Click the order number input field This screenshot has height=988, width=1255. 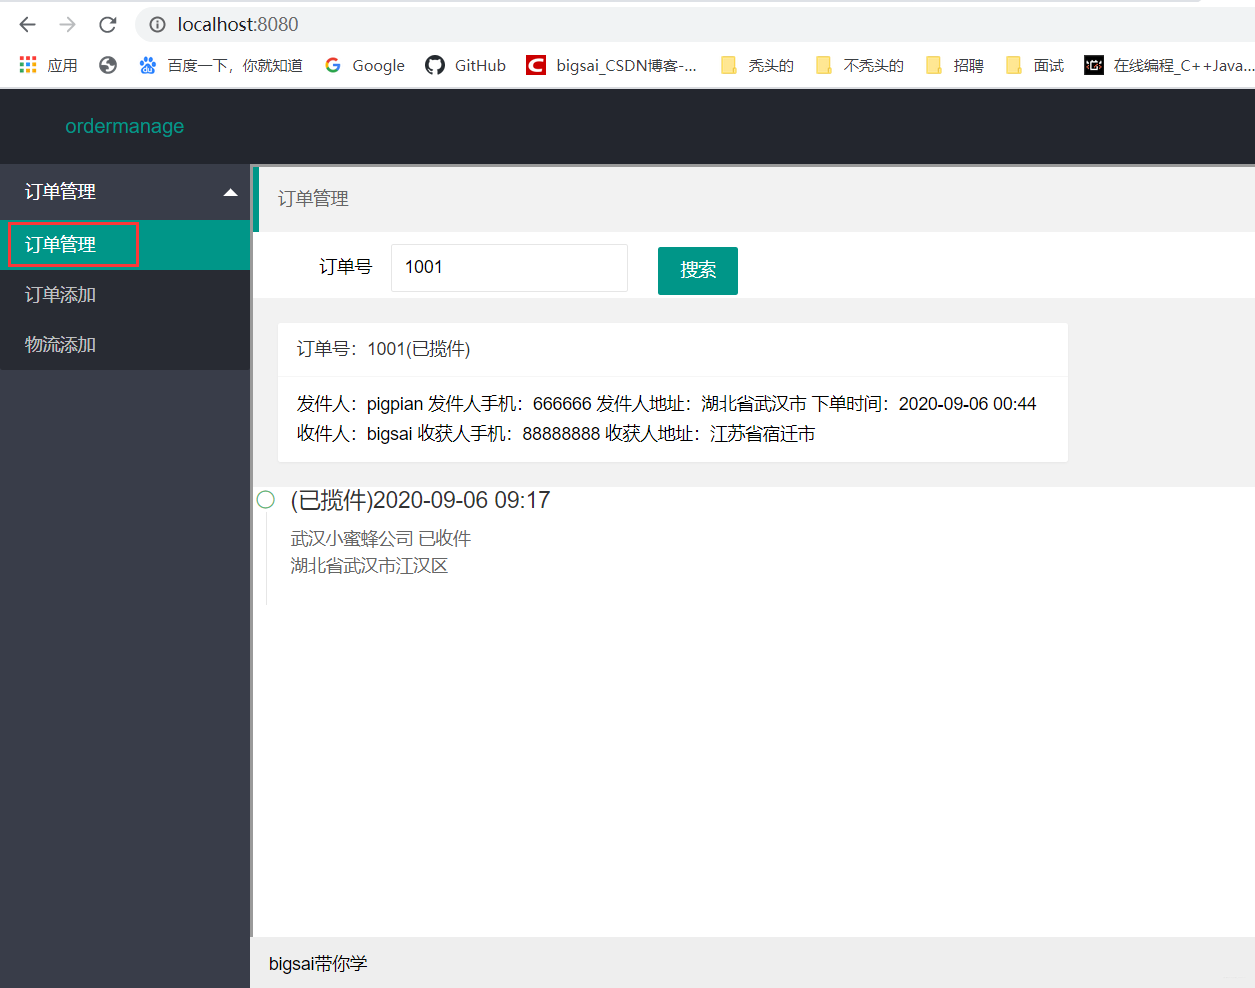coord(509,267)
